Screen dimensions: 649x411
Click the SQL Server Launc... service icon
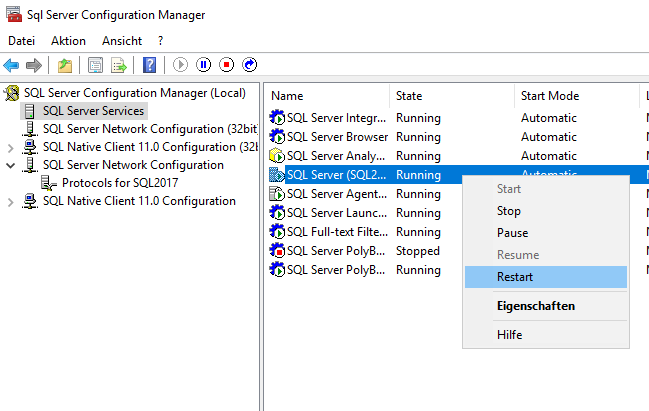click(277, 213)
